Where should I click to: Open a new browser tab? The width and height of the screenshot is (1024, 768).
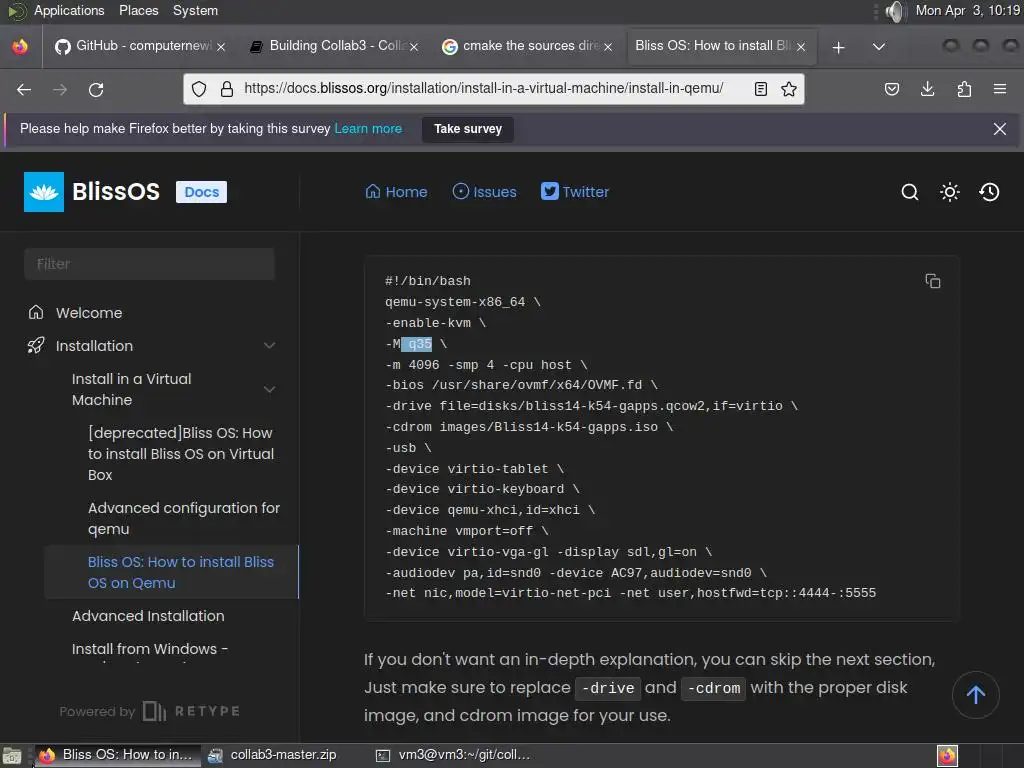pyautogui.click(x=839, y=47)
